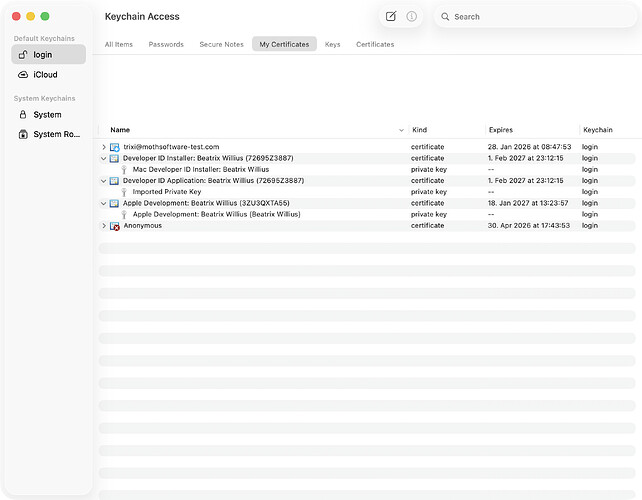Click the Keychain Access window title
Screen dimensions: 642x500
[142, 16]
